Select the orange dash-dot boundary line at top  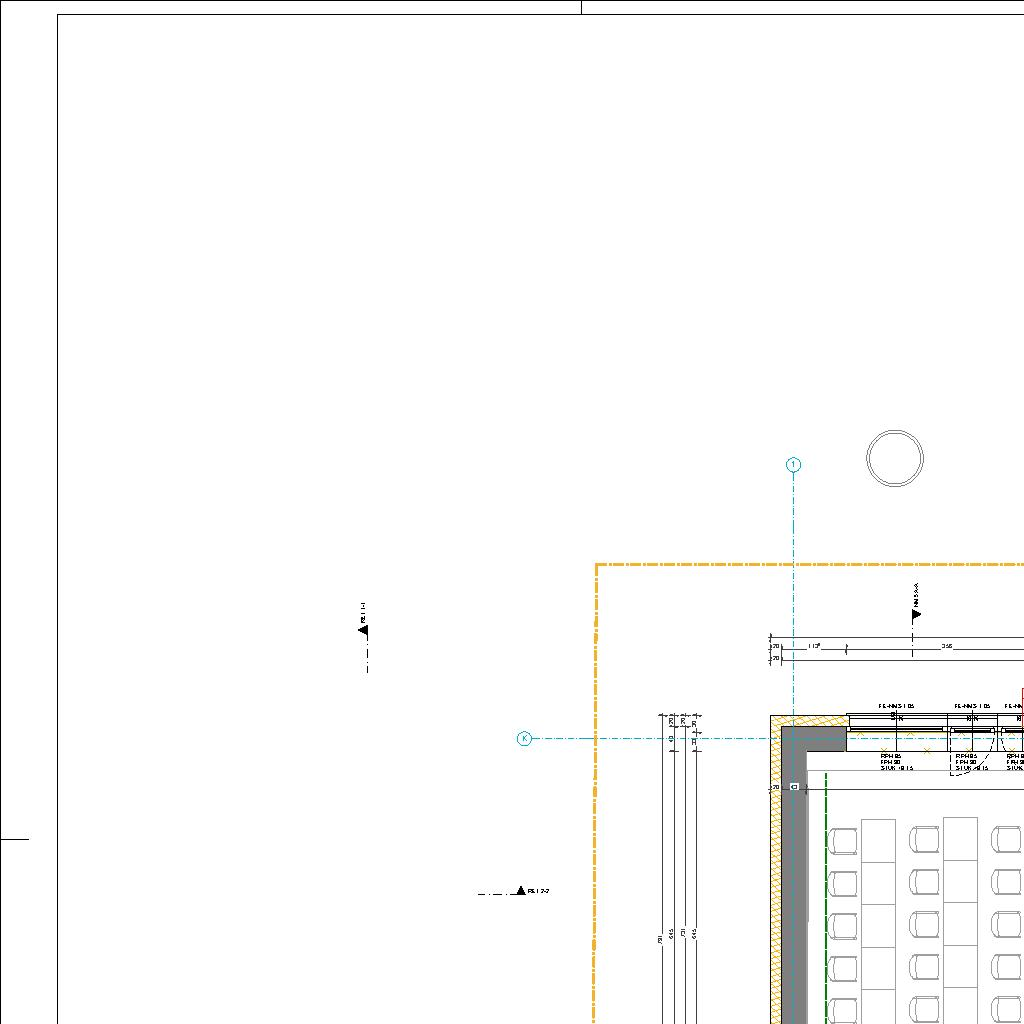800,565
